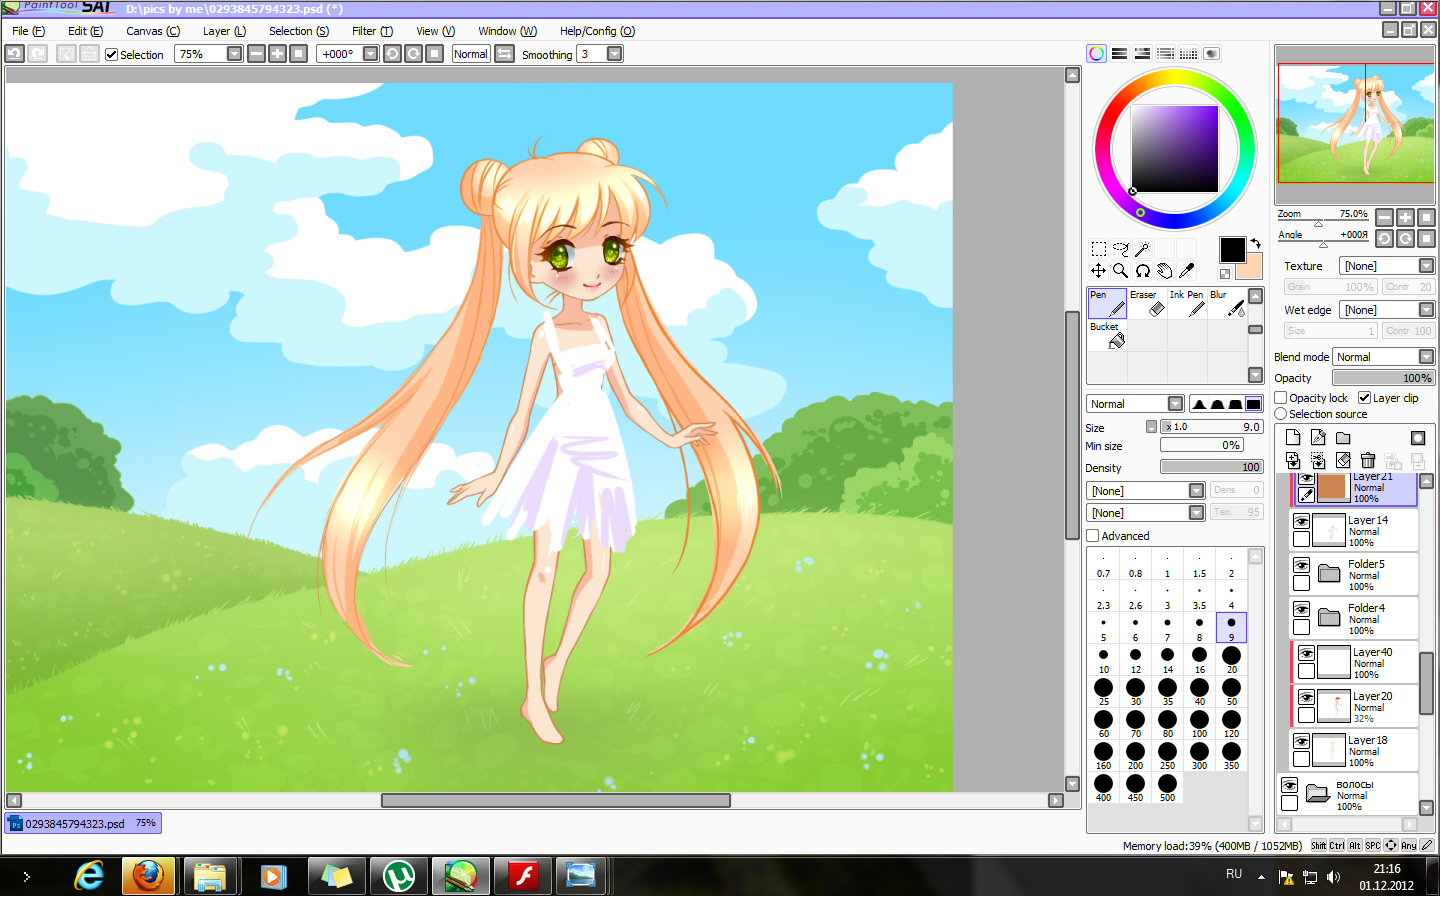Viewport: 1440px width, 898px height.
Task: Open the 75% zoom dropdown in toolbar
Action: coord(234,54)
